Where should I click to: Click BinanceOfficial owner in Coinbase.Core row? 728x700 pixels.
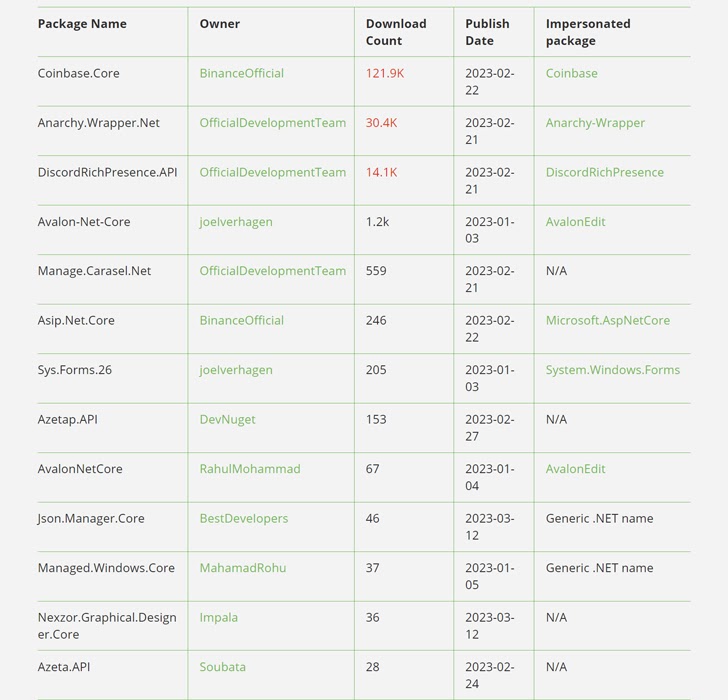[x=241, y=73]
